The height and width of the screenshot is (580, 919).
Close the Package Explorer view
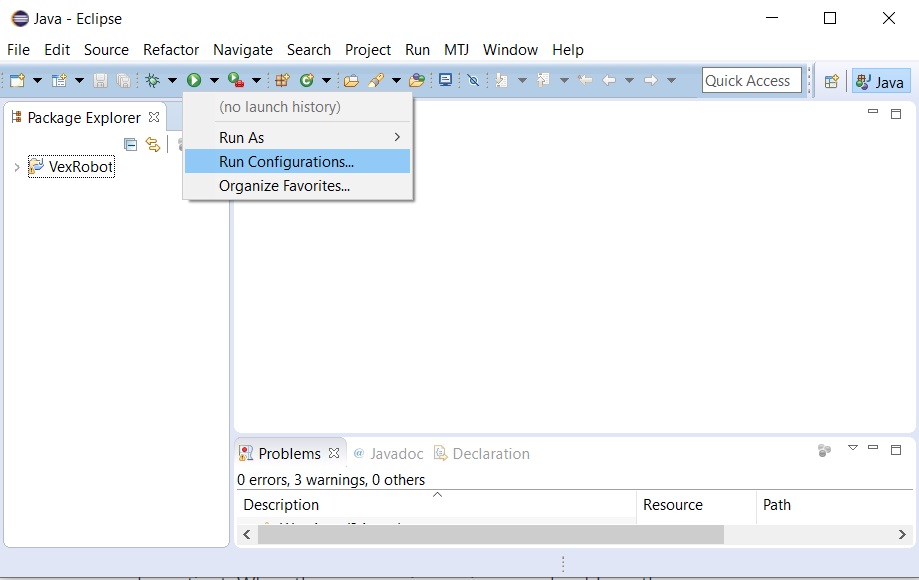pos(154,117)
